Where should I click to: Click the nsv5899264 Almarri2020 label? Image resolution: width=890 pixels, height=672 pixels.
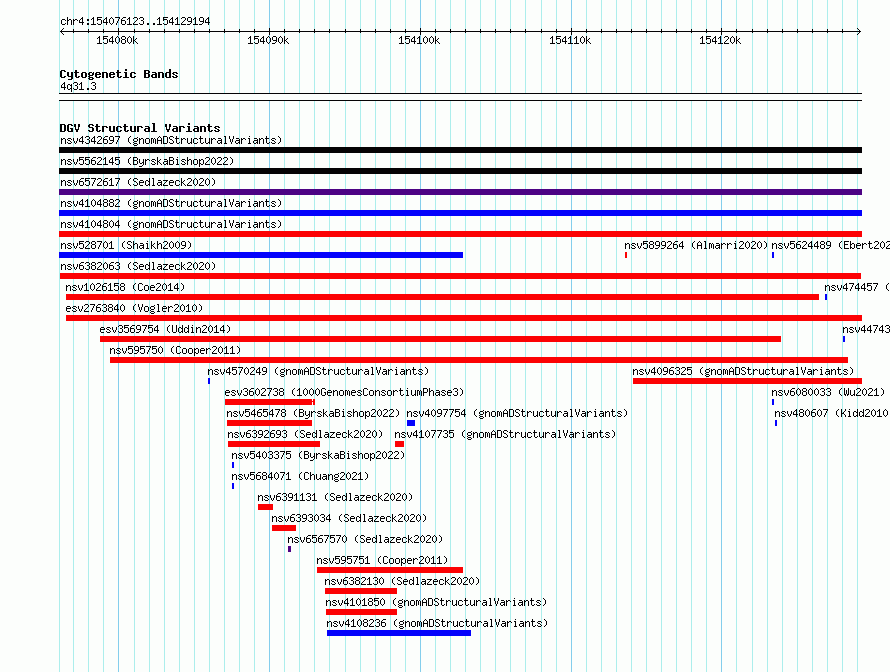tap(696, 245)
